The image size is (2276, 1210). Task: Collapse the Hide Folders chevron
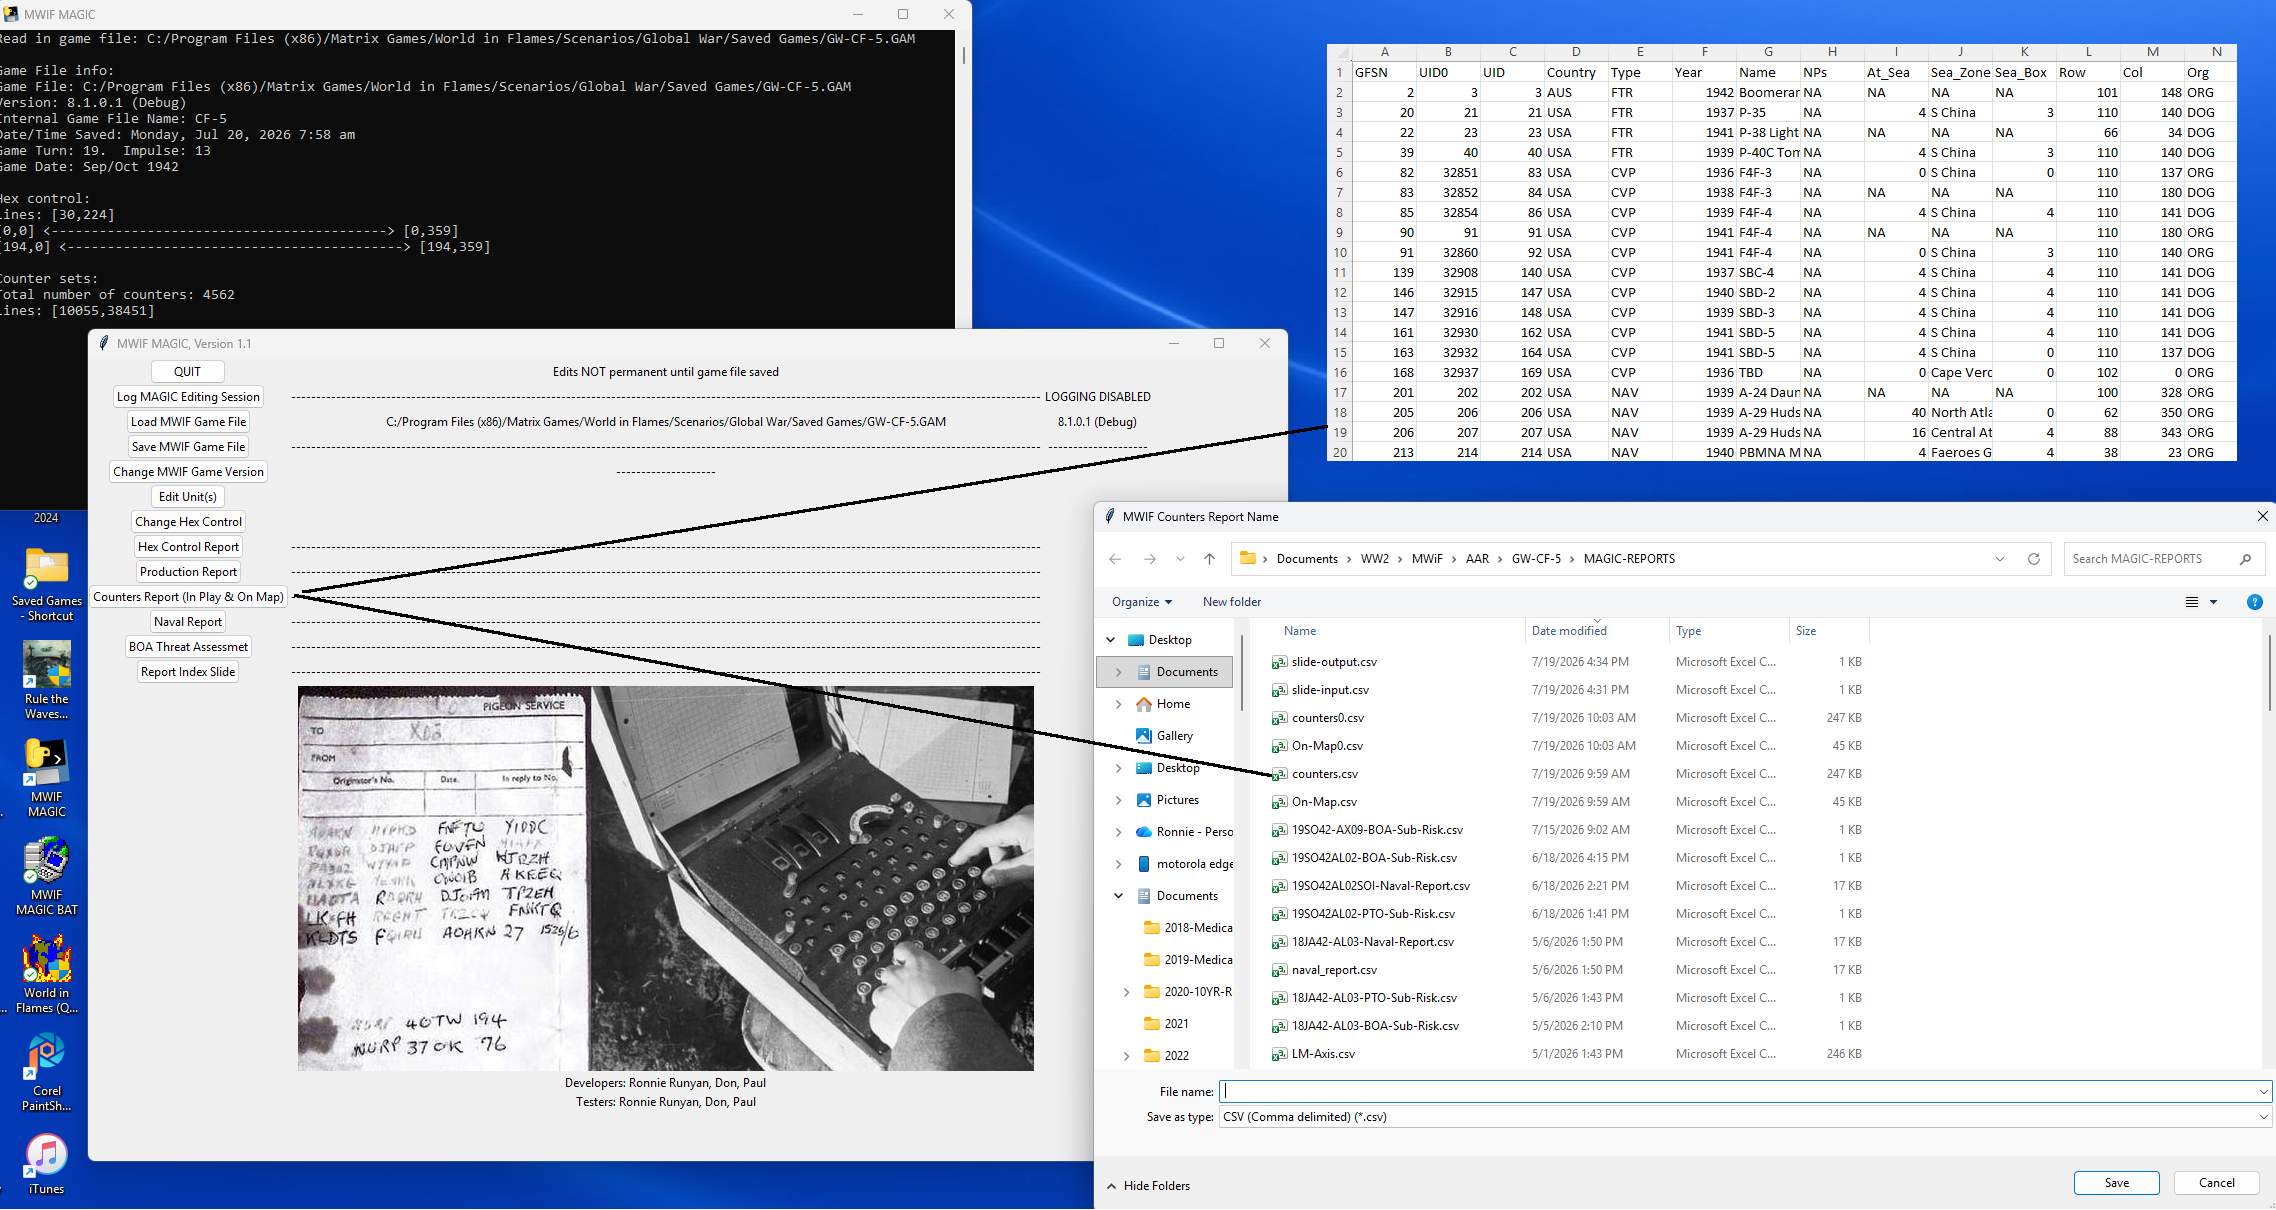(1111, 1186)
